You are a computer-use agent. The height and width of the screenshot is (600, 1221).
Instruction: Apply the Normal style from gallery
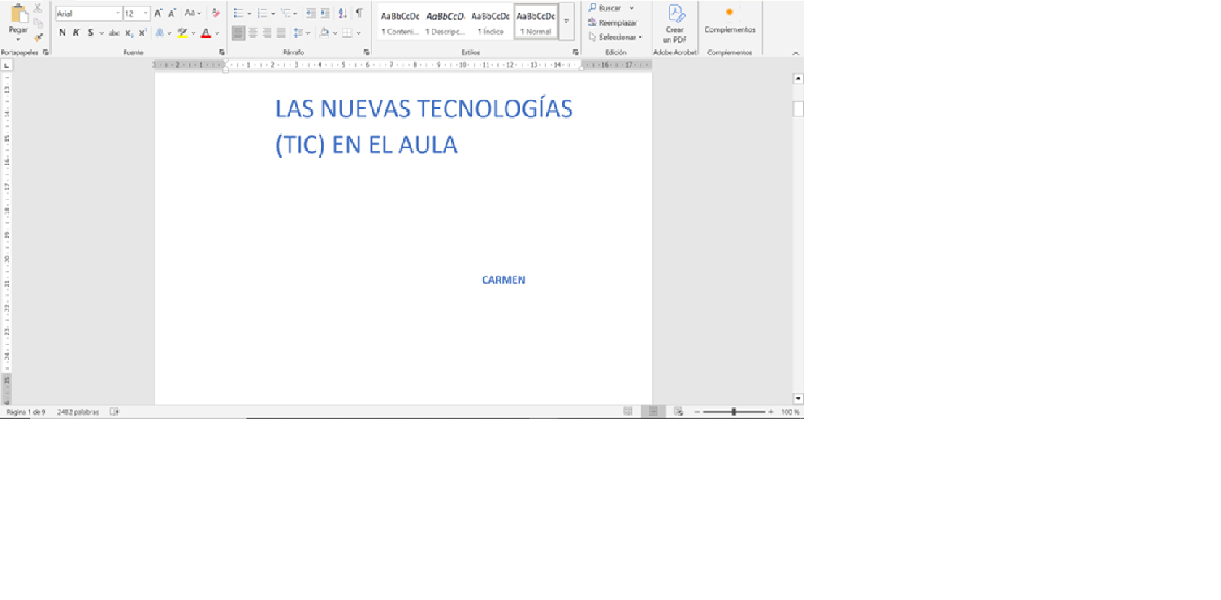pyautogui.click(x=536, y=21)
